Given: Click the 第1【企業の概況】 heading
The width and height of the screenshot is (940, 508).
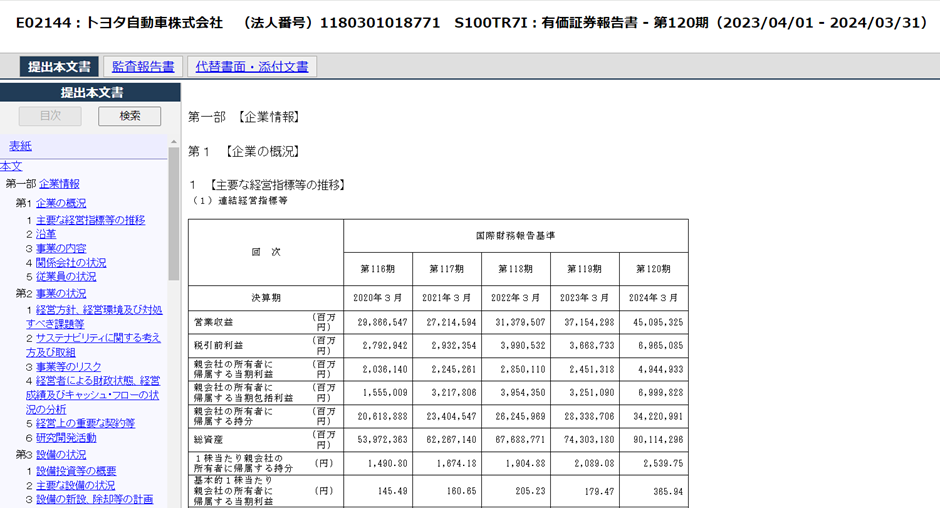Looking at the screenshot, I should (x=244, y=152).
